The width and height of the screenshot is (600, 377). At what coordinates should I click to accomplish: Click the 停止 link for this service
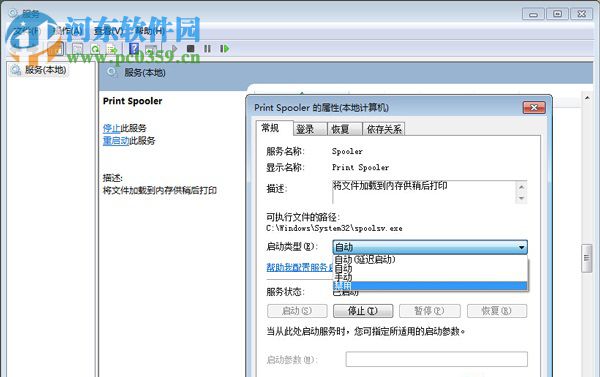point(111,128)
